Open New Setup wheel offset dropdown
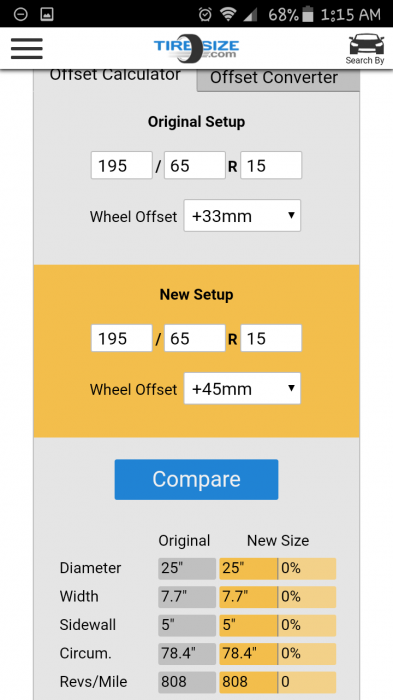 pos(242,389)
